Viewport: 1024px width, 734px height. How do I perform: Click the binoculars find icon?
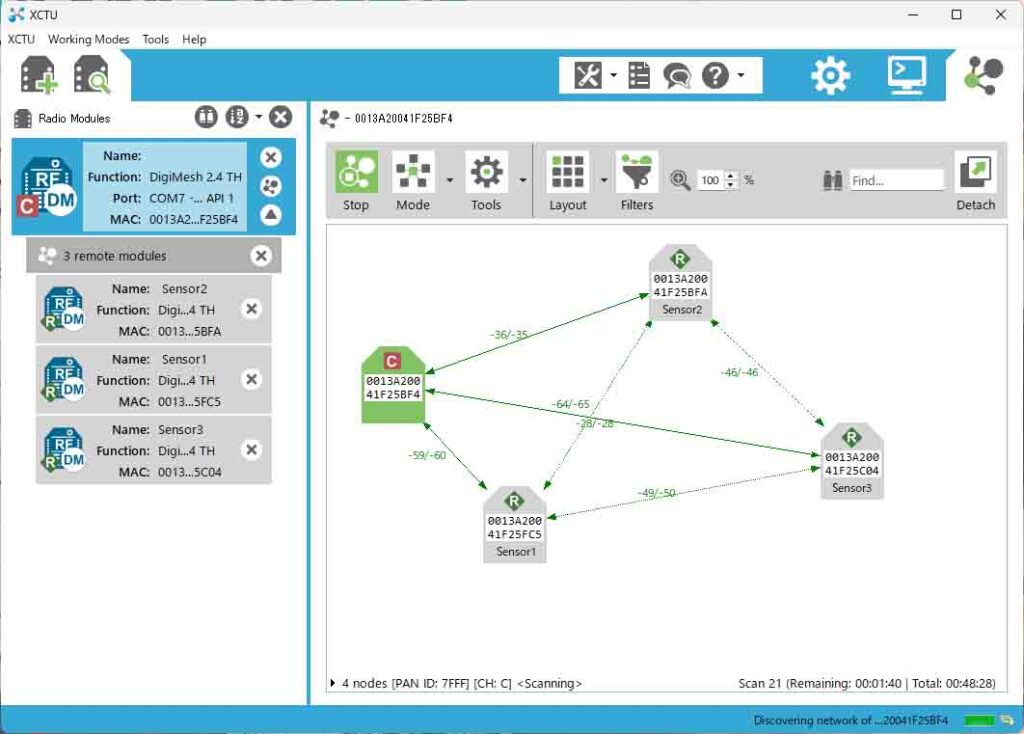(x=833, y=180)
